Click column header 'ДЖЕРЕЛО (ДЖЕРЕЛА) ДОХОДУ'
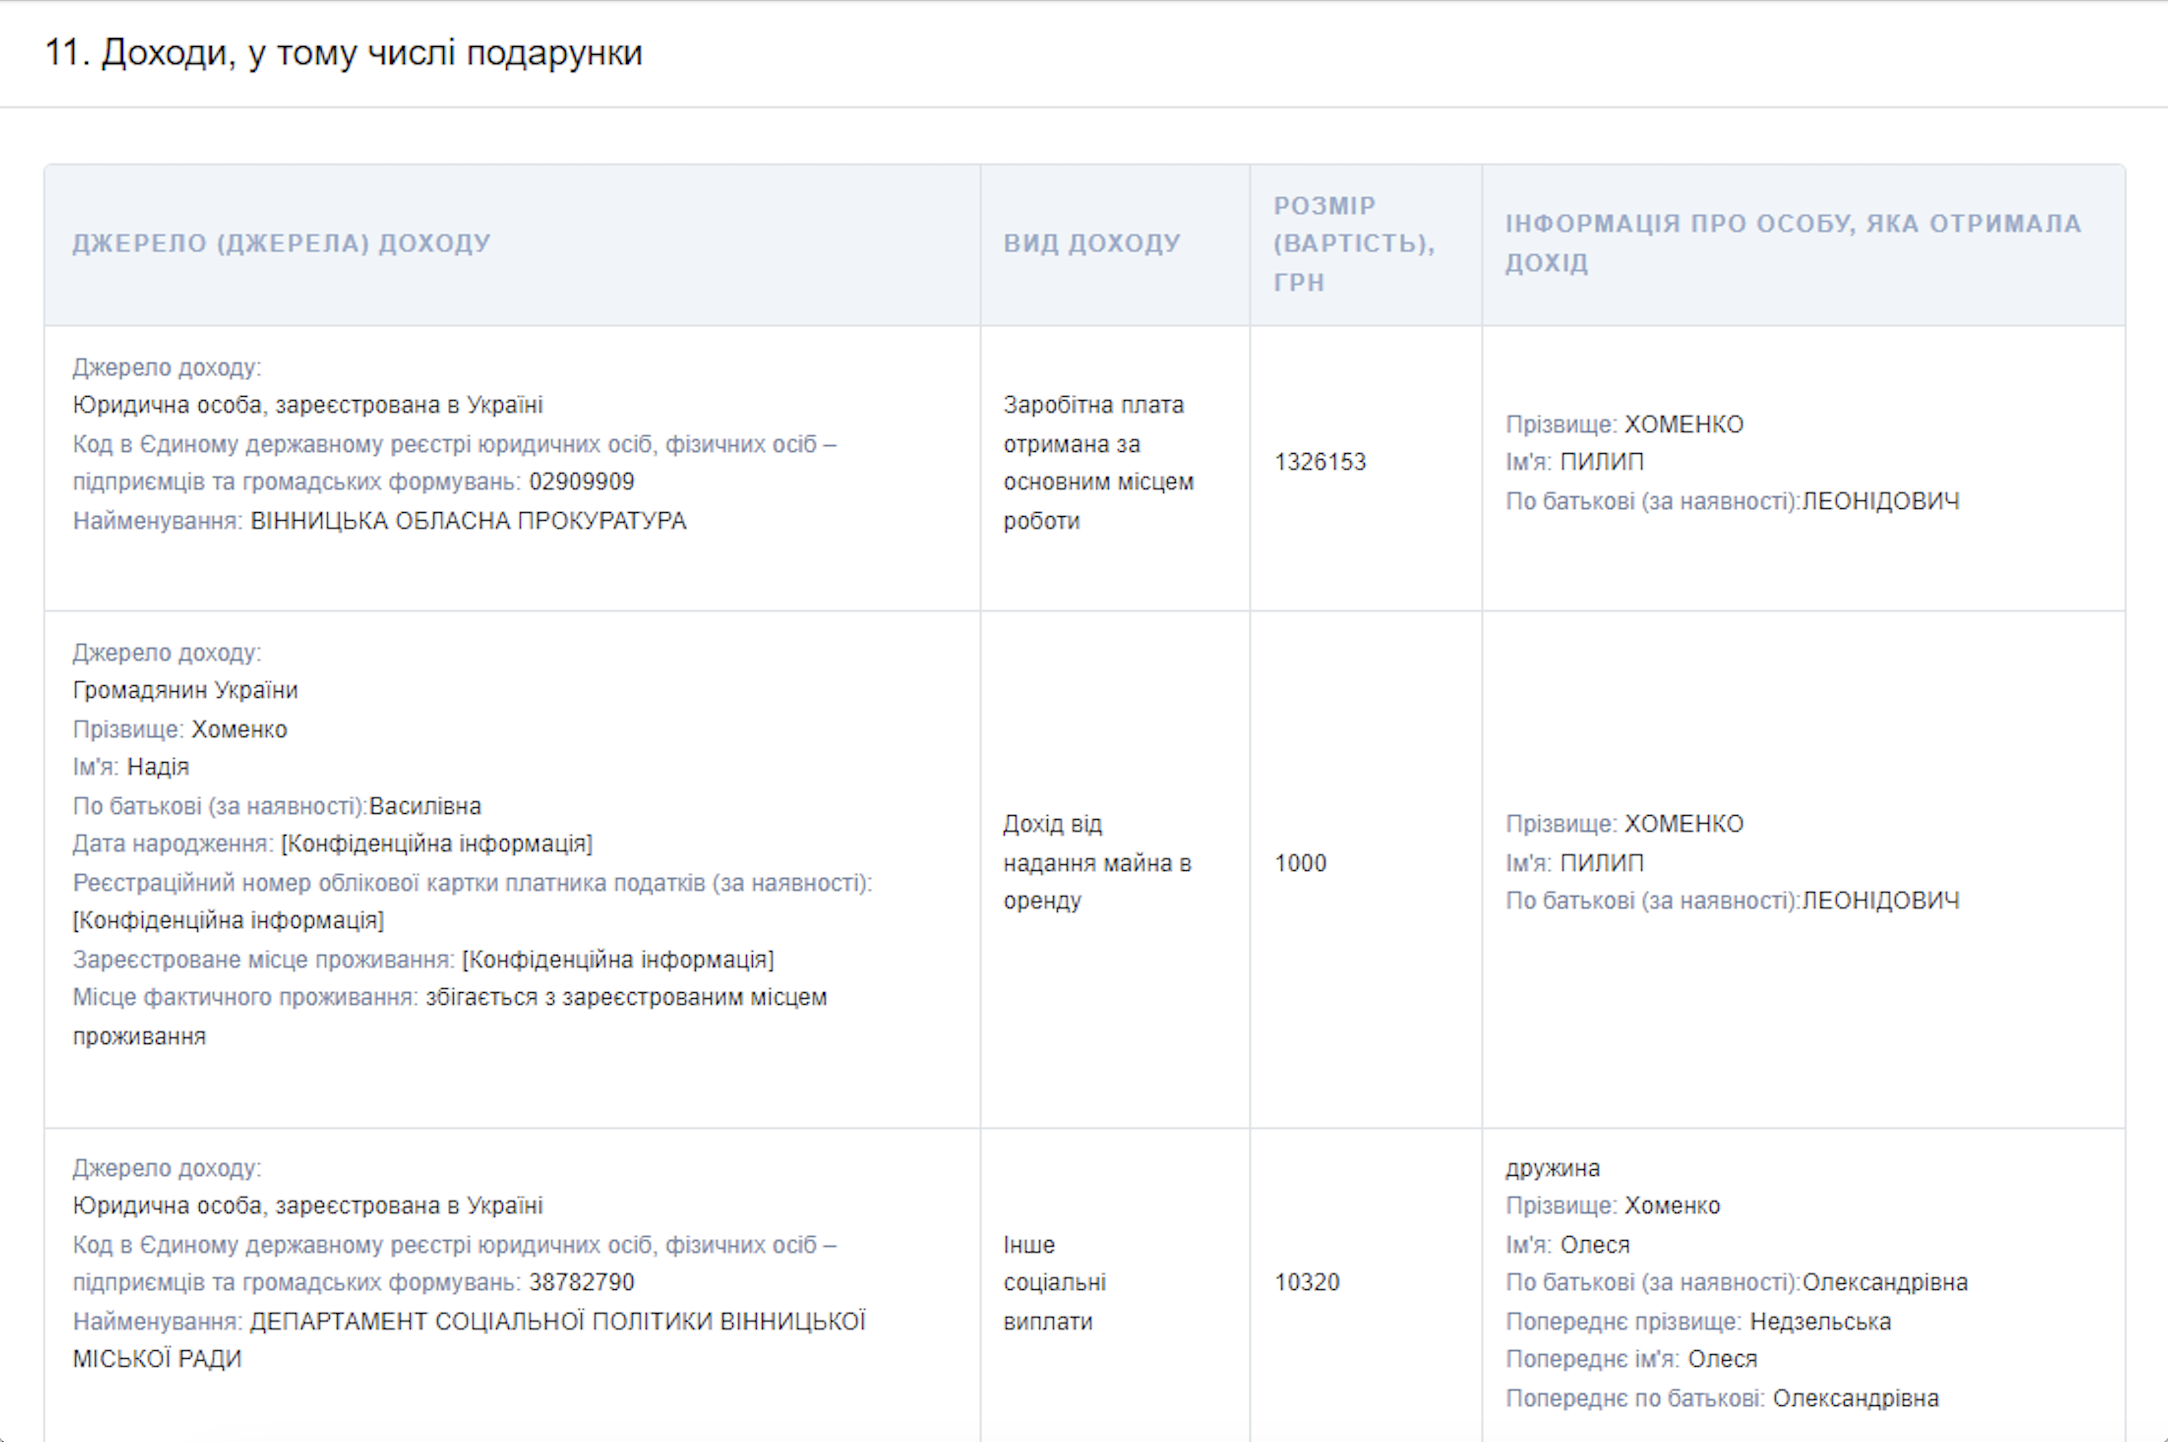Screen dimensions: 2168x1442 pyautogui.click(x=282, y=244)
